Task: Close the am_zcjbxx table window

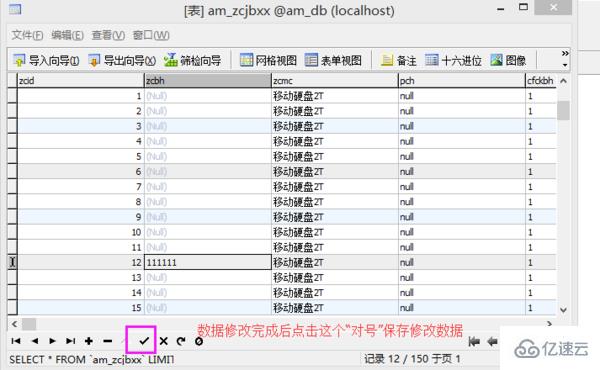Action: (553, 8)
